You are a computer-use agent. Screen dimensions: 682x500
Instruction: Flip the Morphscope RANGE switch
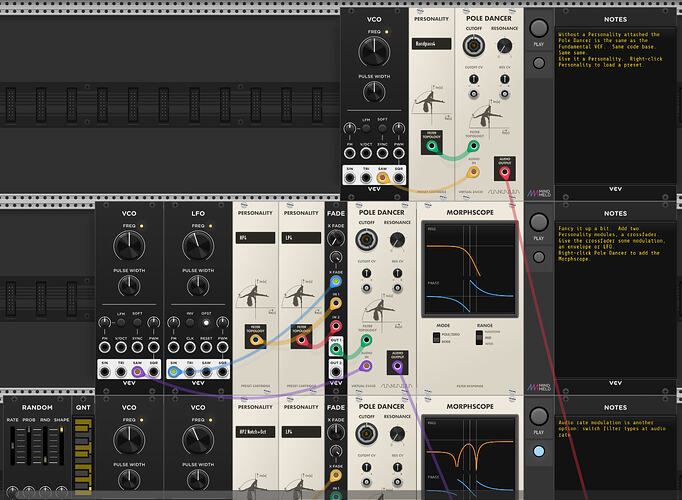[x=479, y=338]
